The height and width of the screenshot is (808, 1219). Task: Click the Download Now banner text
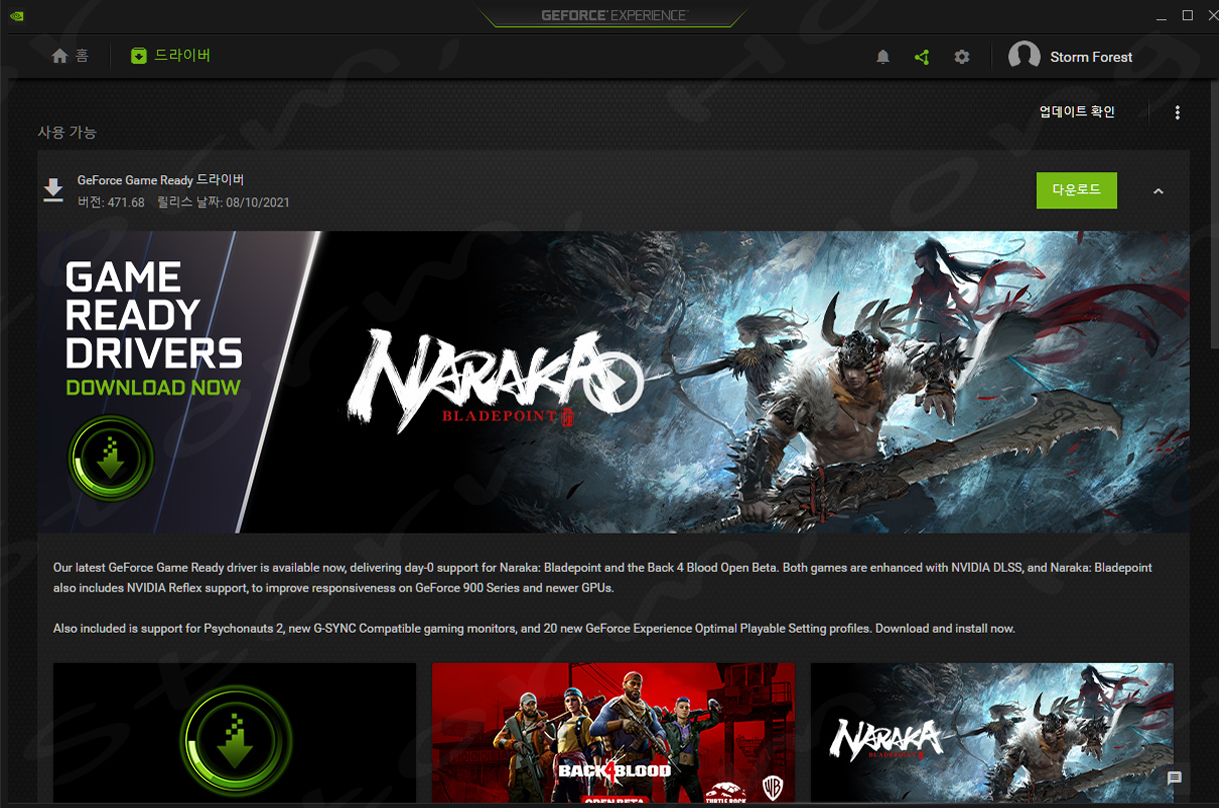tap(153, 387)
